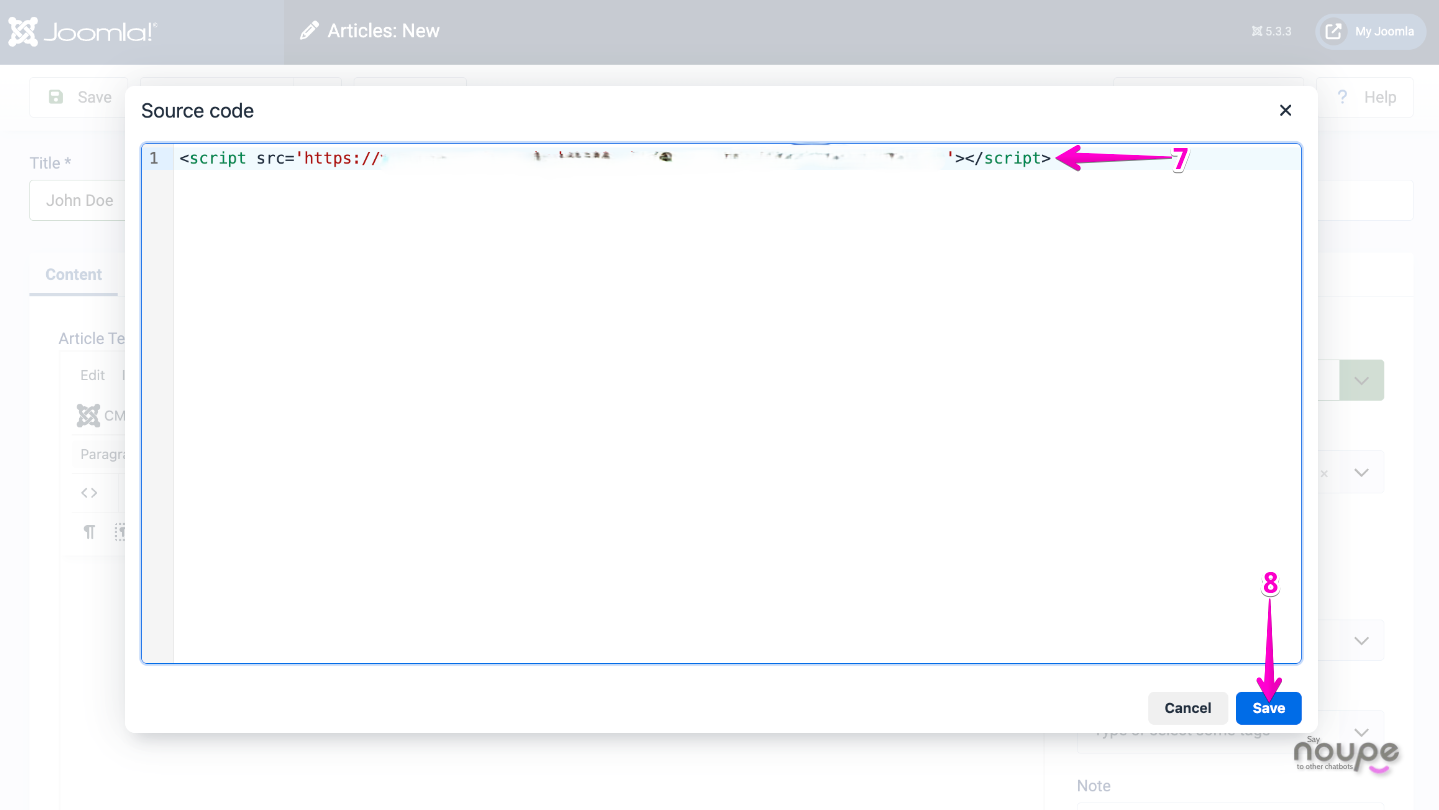The height and width of the screenshot is (810, 1439).
Task: Close the Source code dialog with X
Action: 1285,111
